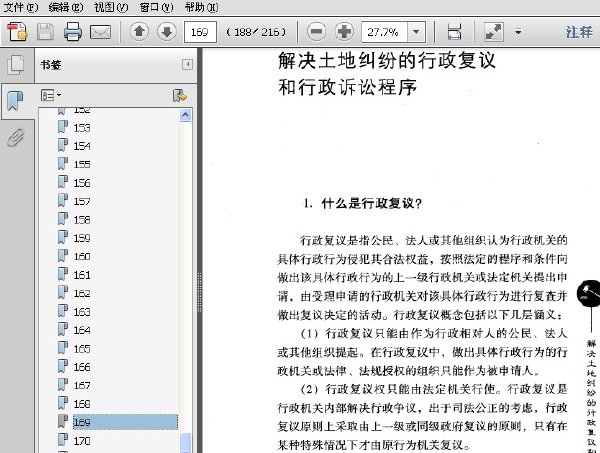Show the page thumbnails panel
Viewport: 600px width, 453px height.
coord(16,65)
